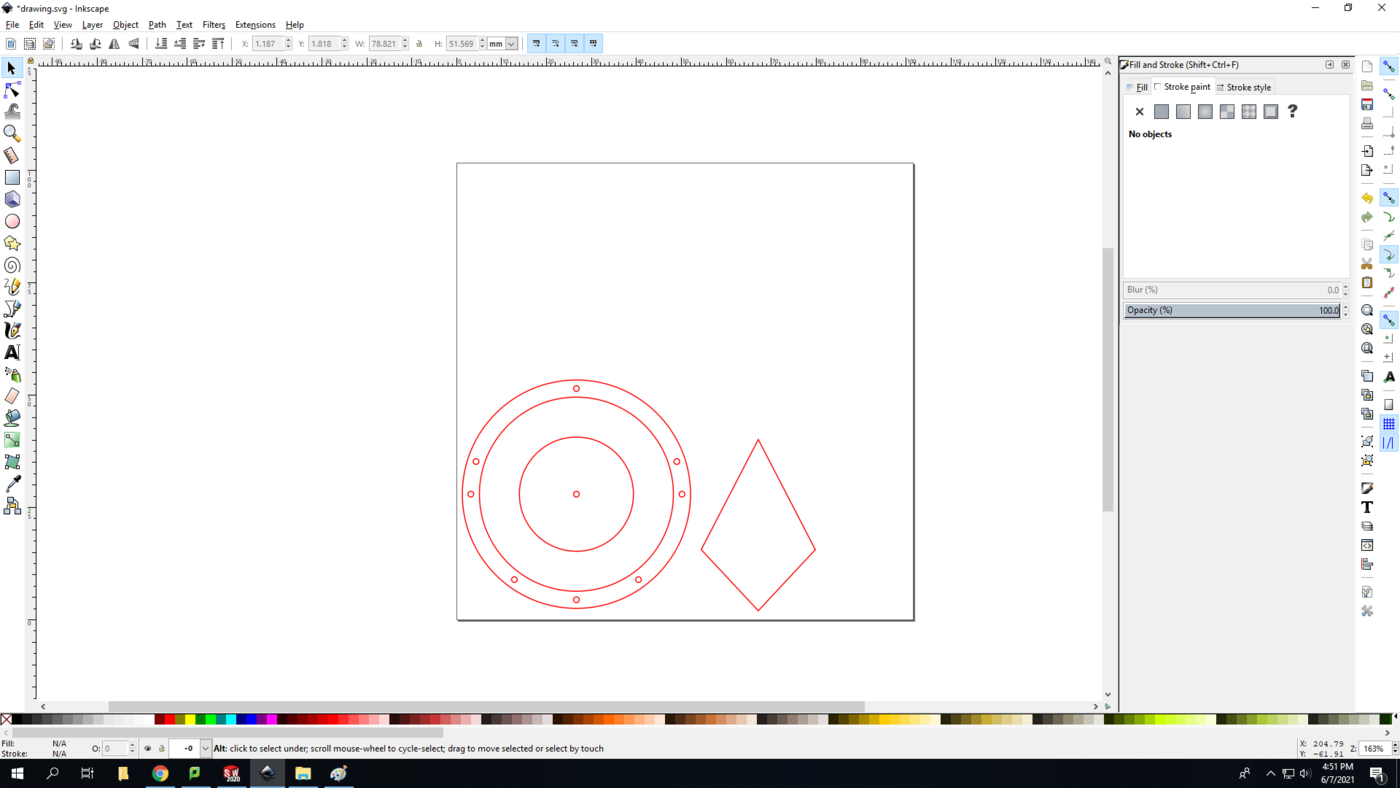
Task: Toggle snap to guides button
Action: tap(1389, 443)
